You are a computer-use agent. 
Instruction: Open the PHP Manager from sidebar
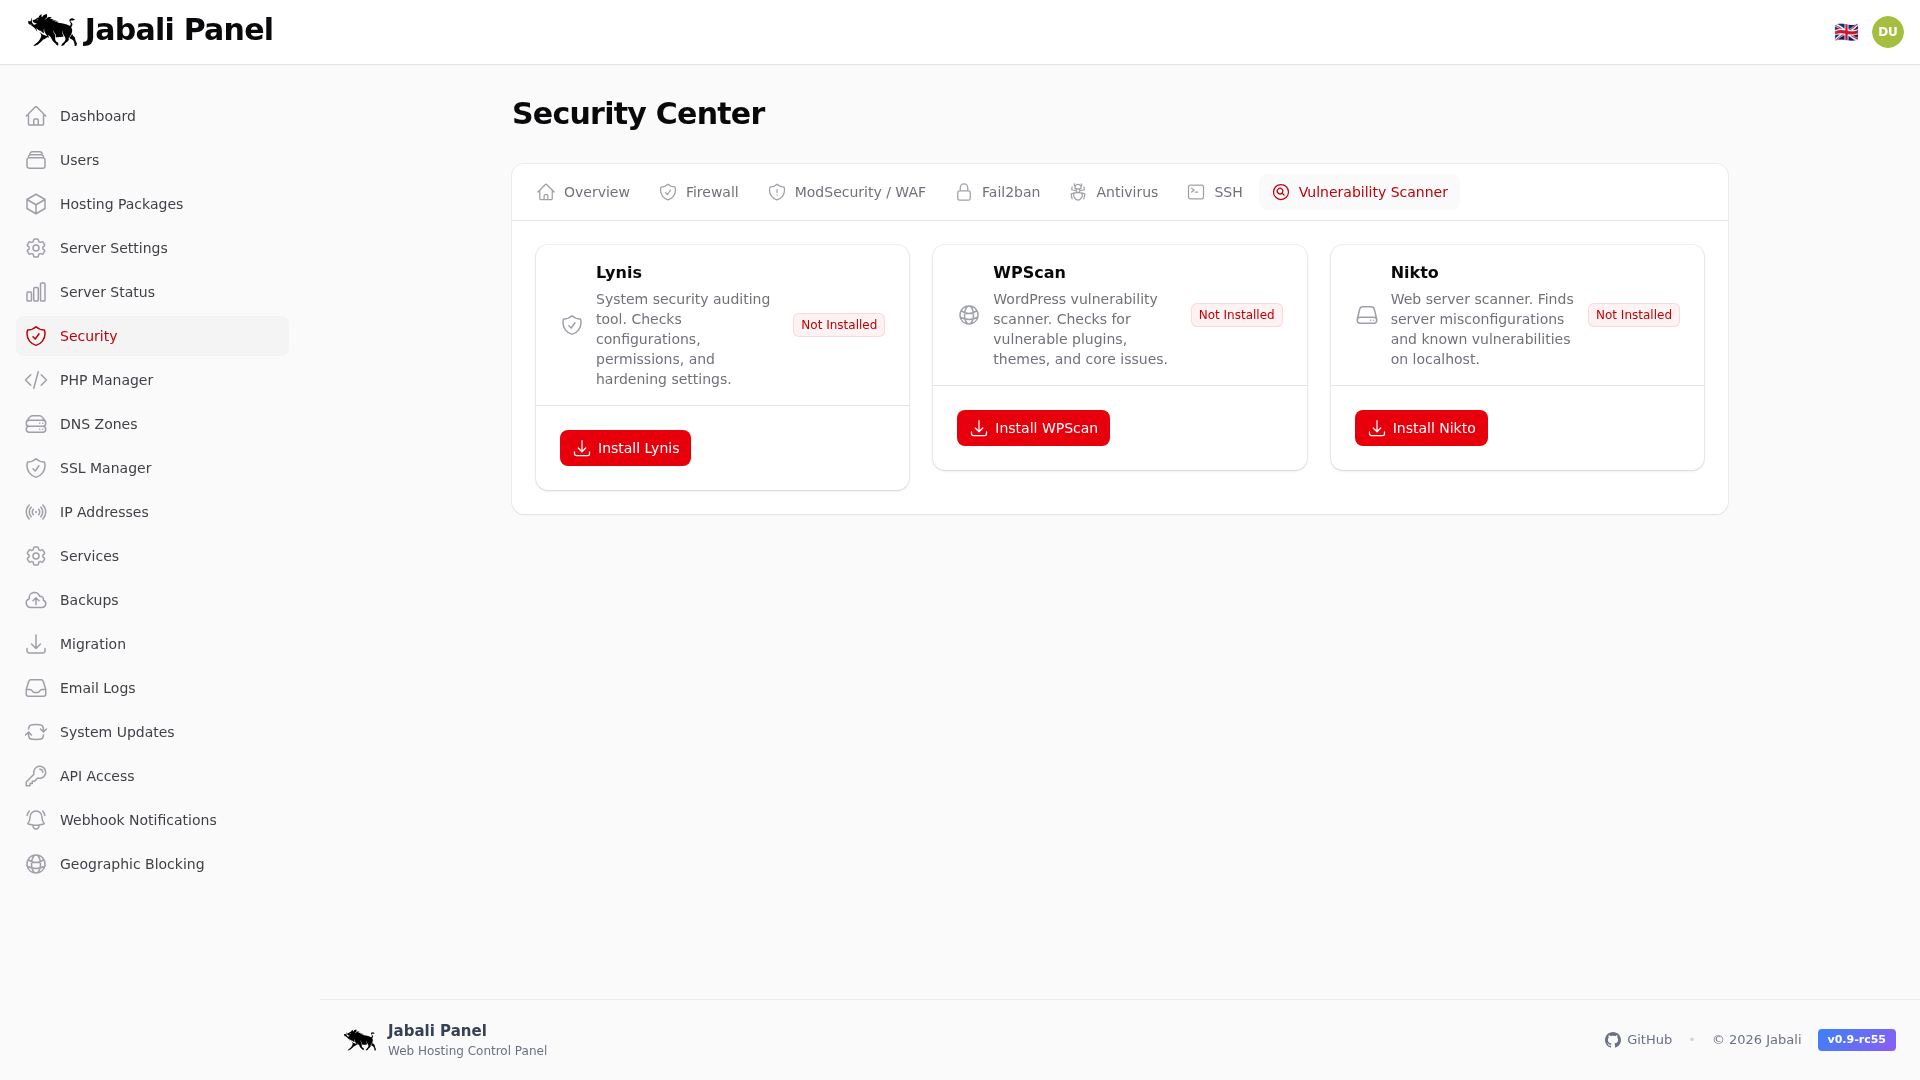[105, 380]
